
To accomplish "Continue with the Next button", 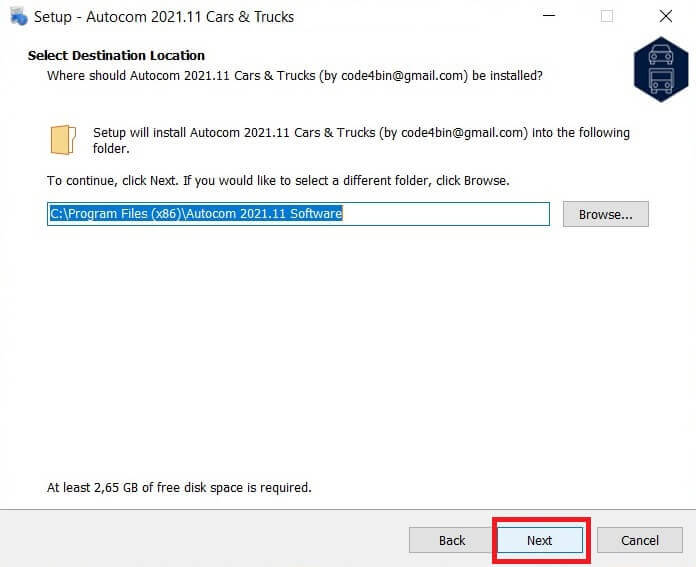I will coord(540,540).
